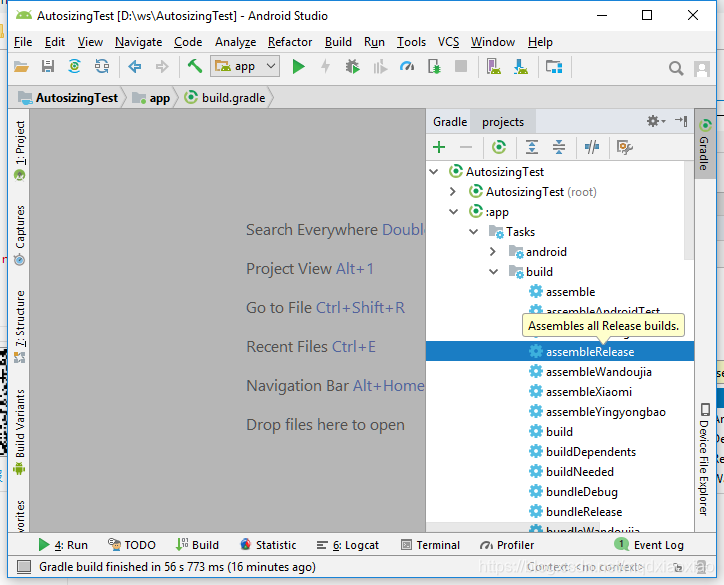Open the Statistic tool window
Viewport: 724px width, 585px height.
(x=268, y=545)
